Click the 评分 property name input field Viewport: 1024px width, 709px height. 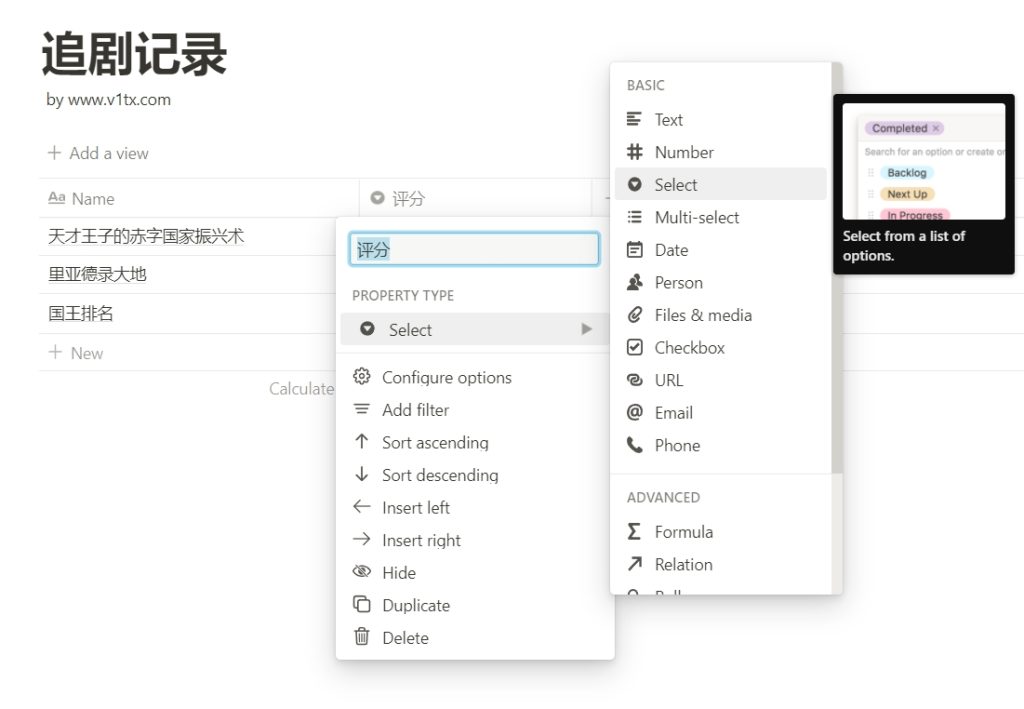pos(474,248)
